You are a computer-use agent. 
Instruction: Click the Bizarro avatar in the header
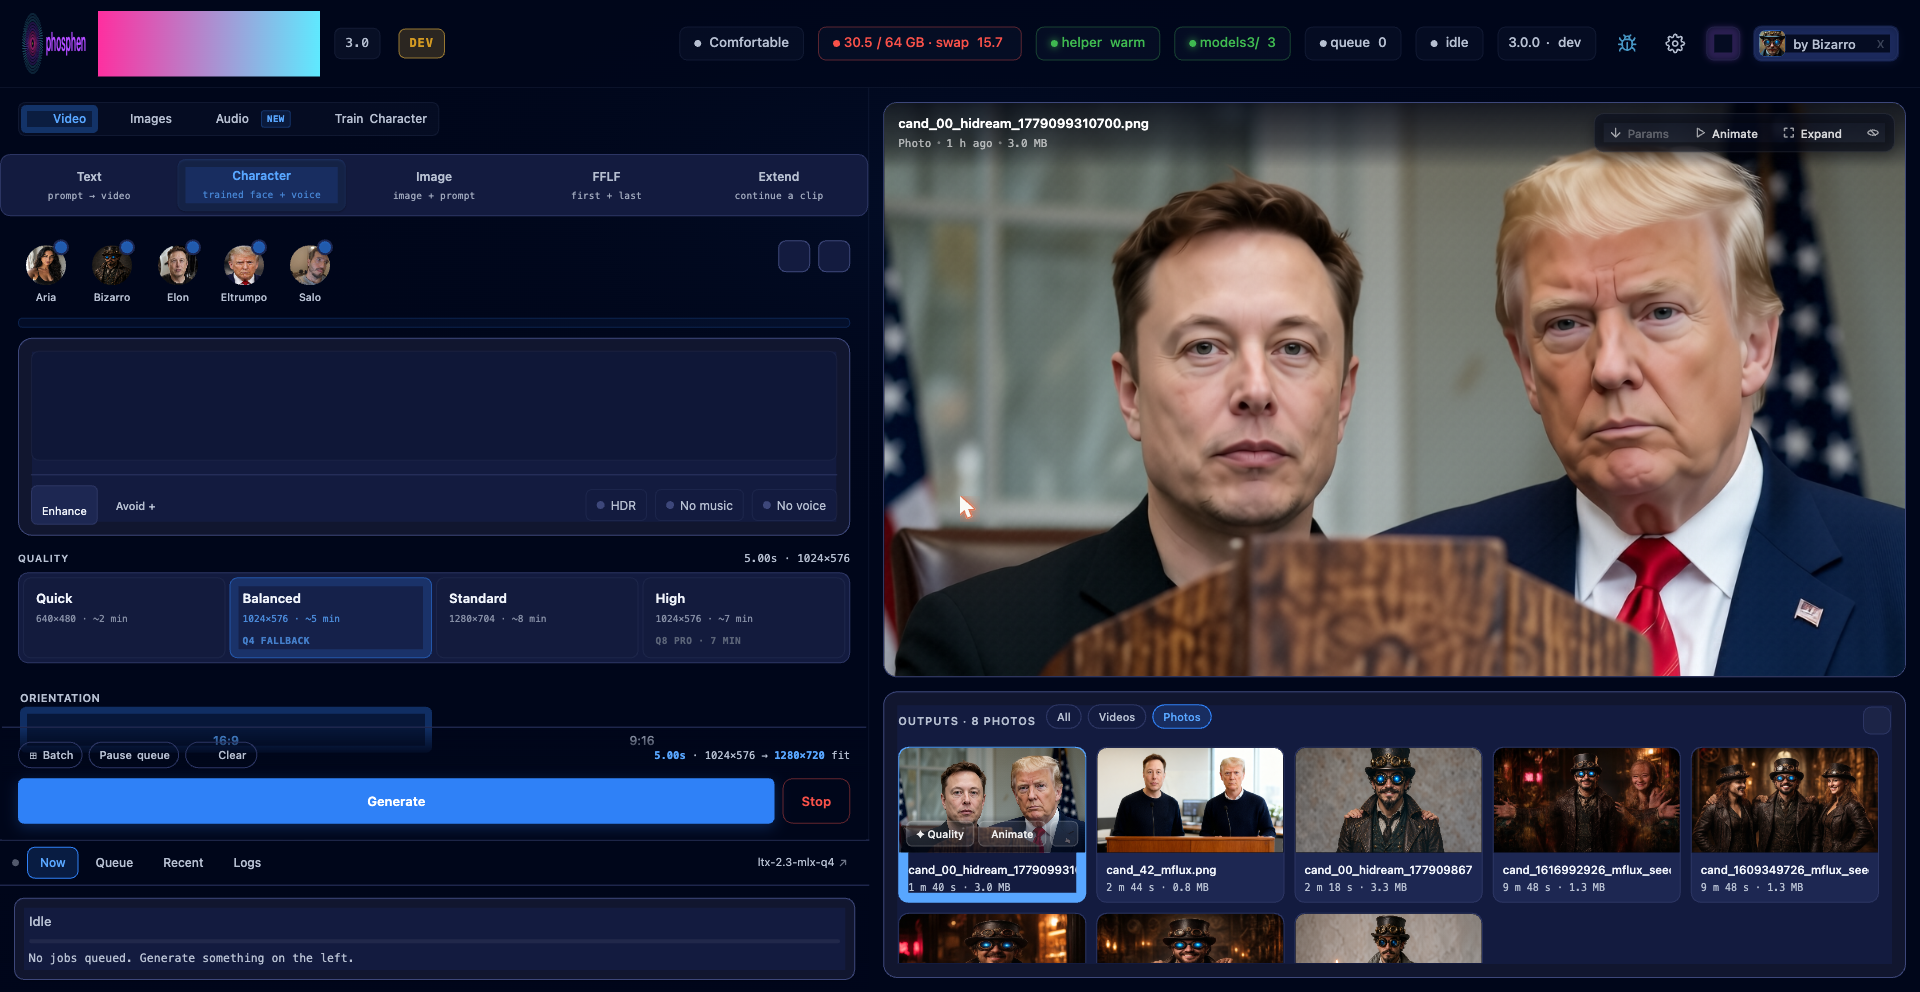1772,43
